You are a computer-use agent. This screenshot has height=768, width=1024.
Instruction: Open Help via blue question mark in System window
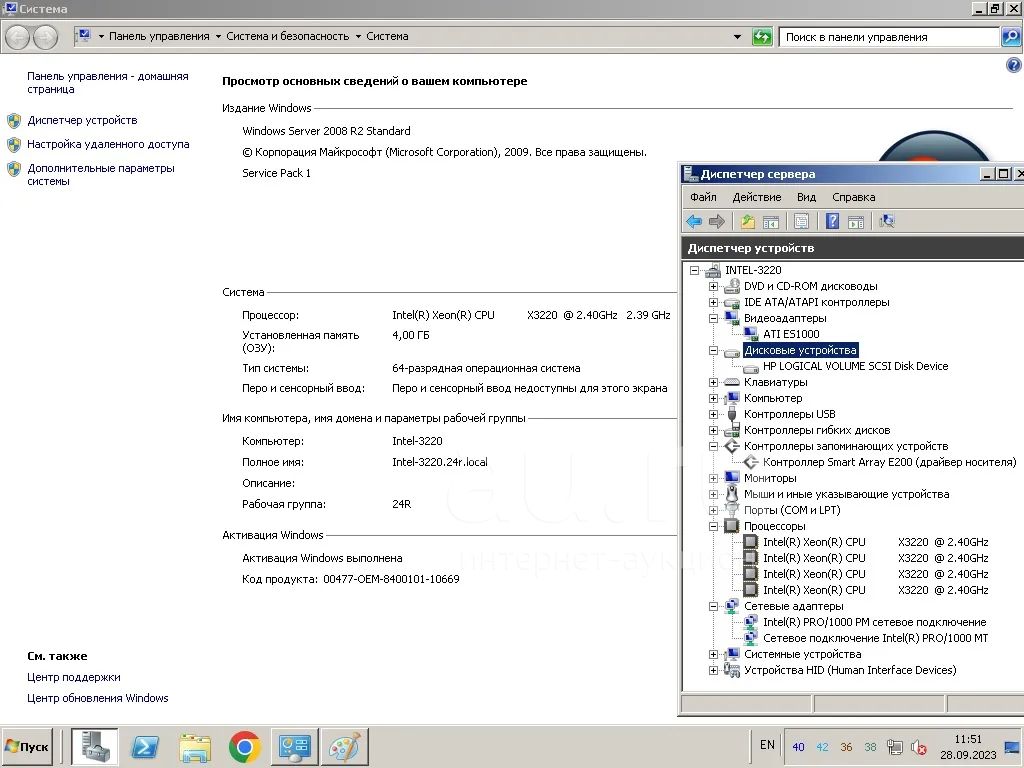[x=1014, y=65]
